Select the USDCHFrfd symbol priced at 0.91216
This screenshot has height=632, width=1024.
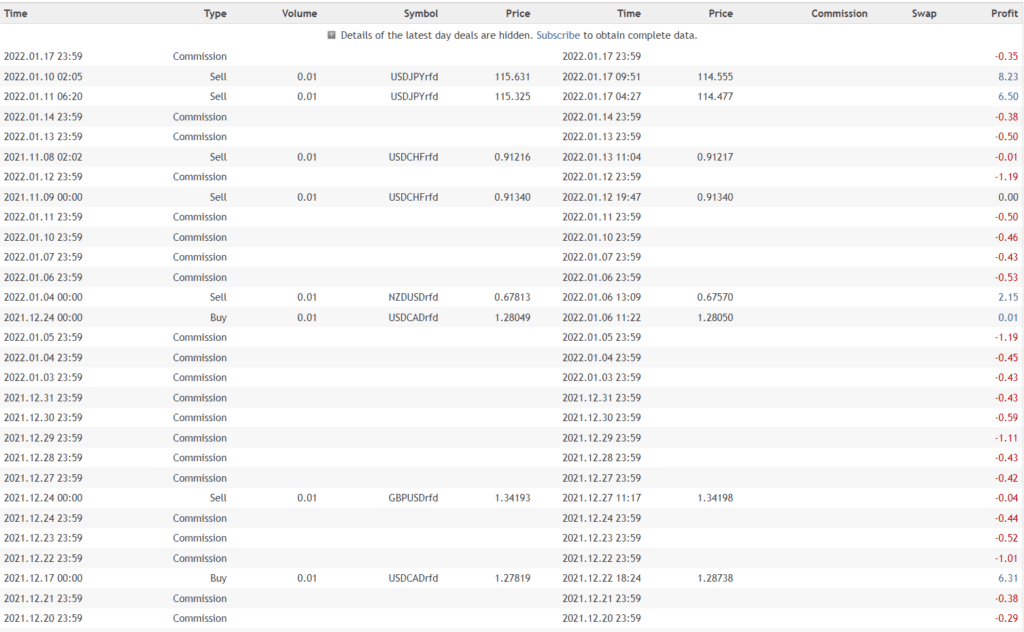pos(413,157)
